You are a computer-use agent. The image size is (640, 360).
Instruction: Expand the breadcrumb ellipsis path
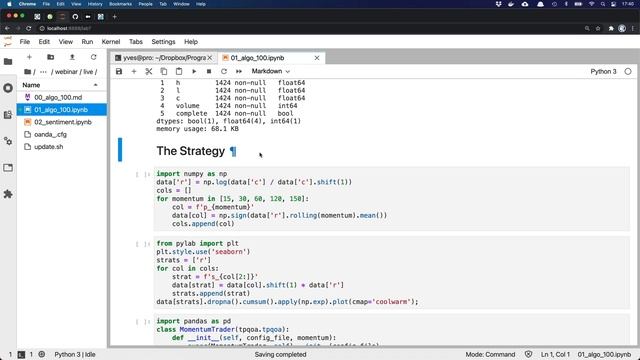coord(43,72)
